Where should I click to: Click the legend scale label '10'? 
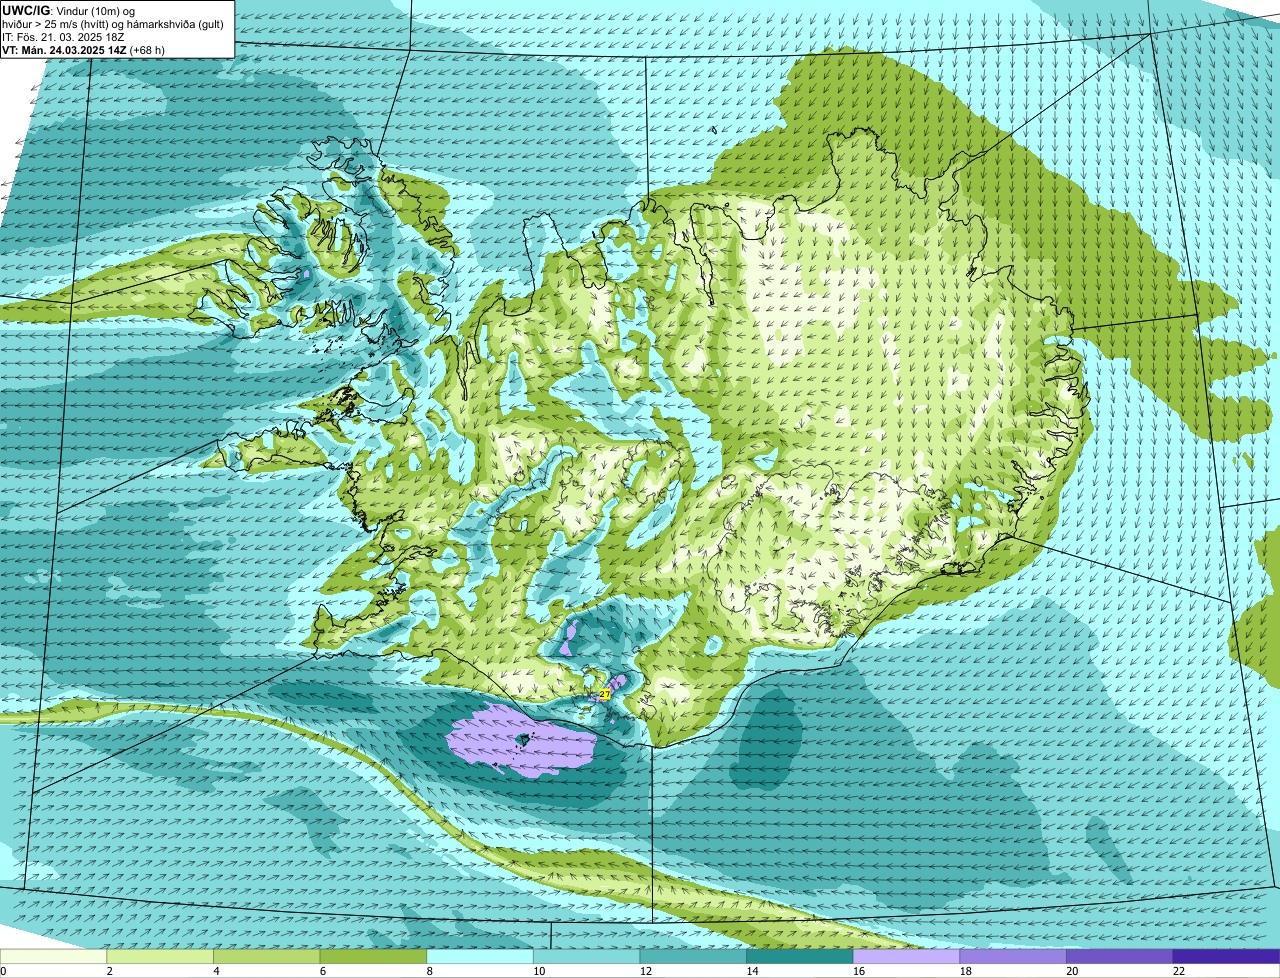point(539,971)
